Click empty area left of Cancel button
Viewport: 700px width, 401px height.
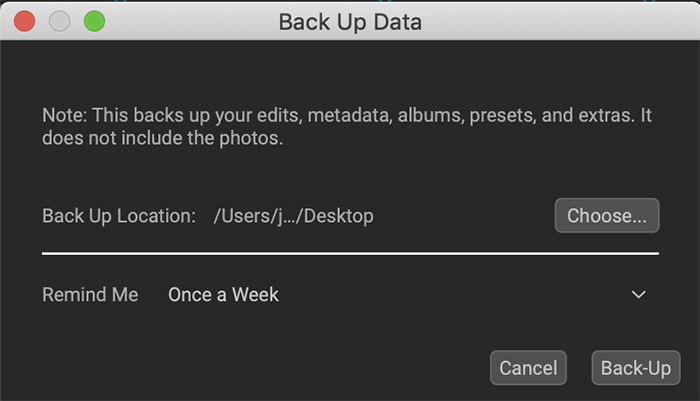(268, 368)
